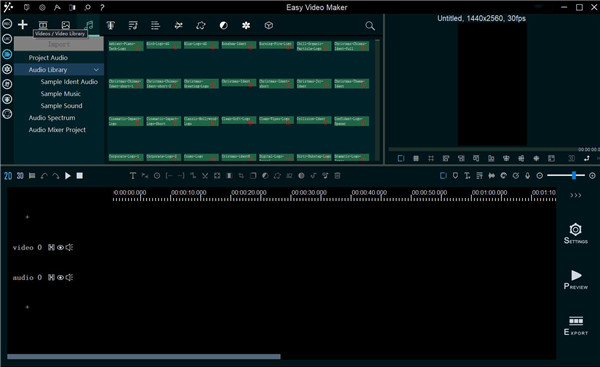Click the search magnifier in library panel

tap(370, 26)
